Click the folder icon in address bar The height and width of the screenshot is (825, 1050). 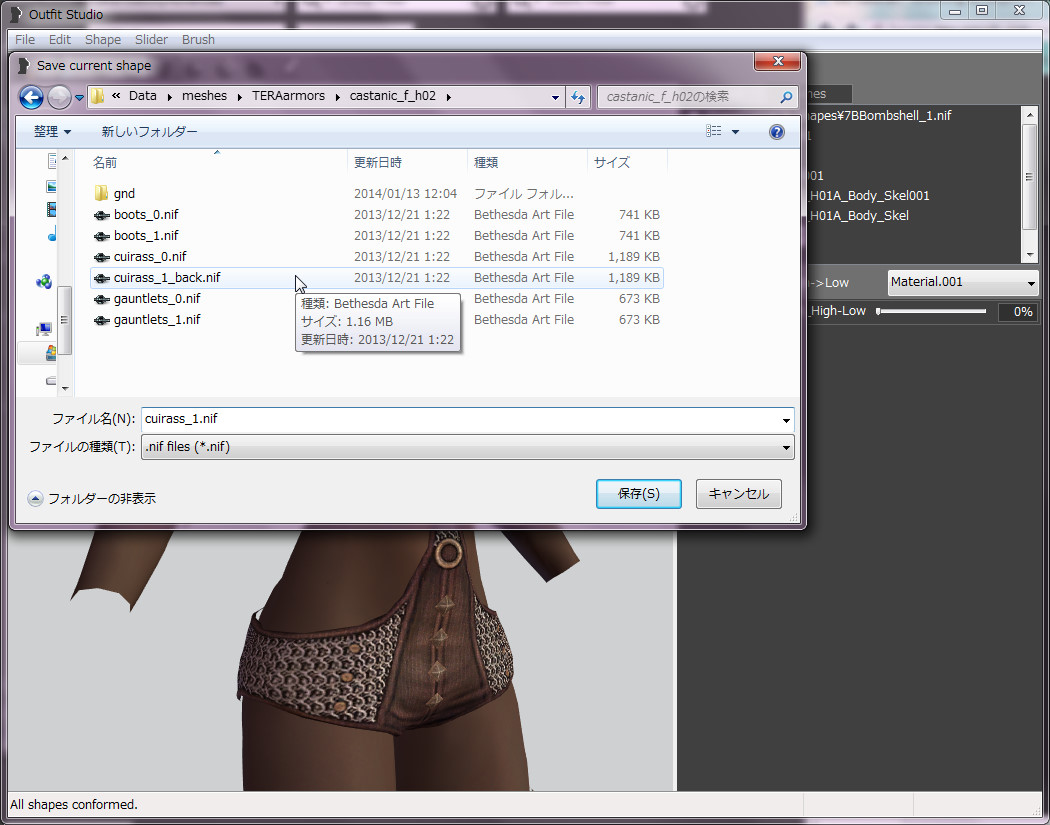(98, 96)
